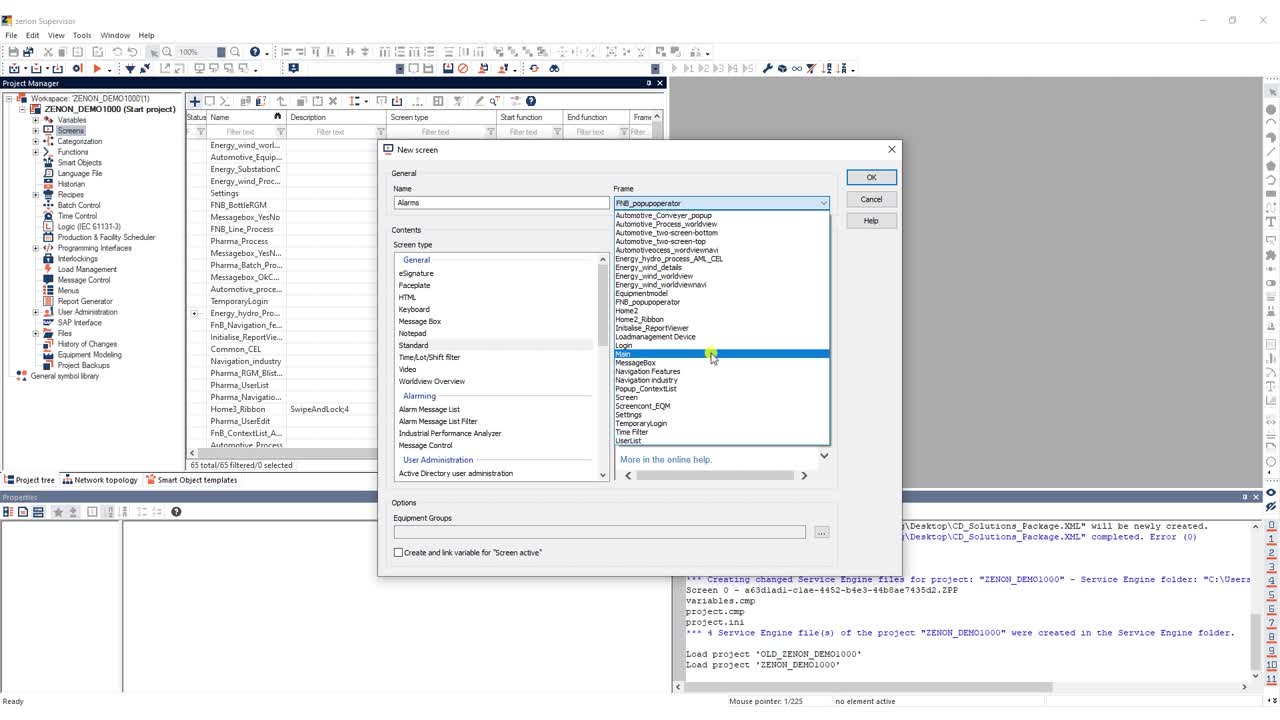Enable 'Create and link variable for Screen active'
The height and width of the screenshot is (720, 1280).
pos(398,552)
